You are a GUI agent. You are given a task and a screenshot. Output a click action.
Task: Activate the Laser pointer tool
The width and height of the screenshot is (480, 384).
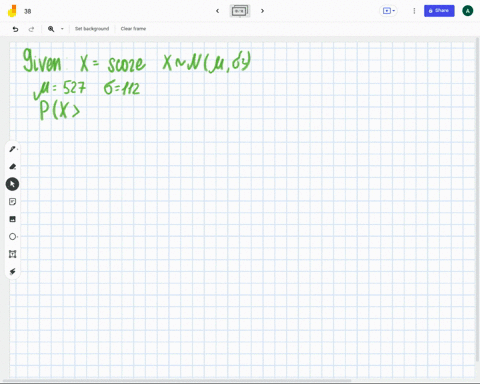(x=13, y=271)
